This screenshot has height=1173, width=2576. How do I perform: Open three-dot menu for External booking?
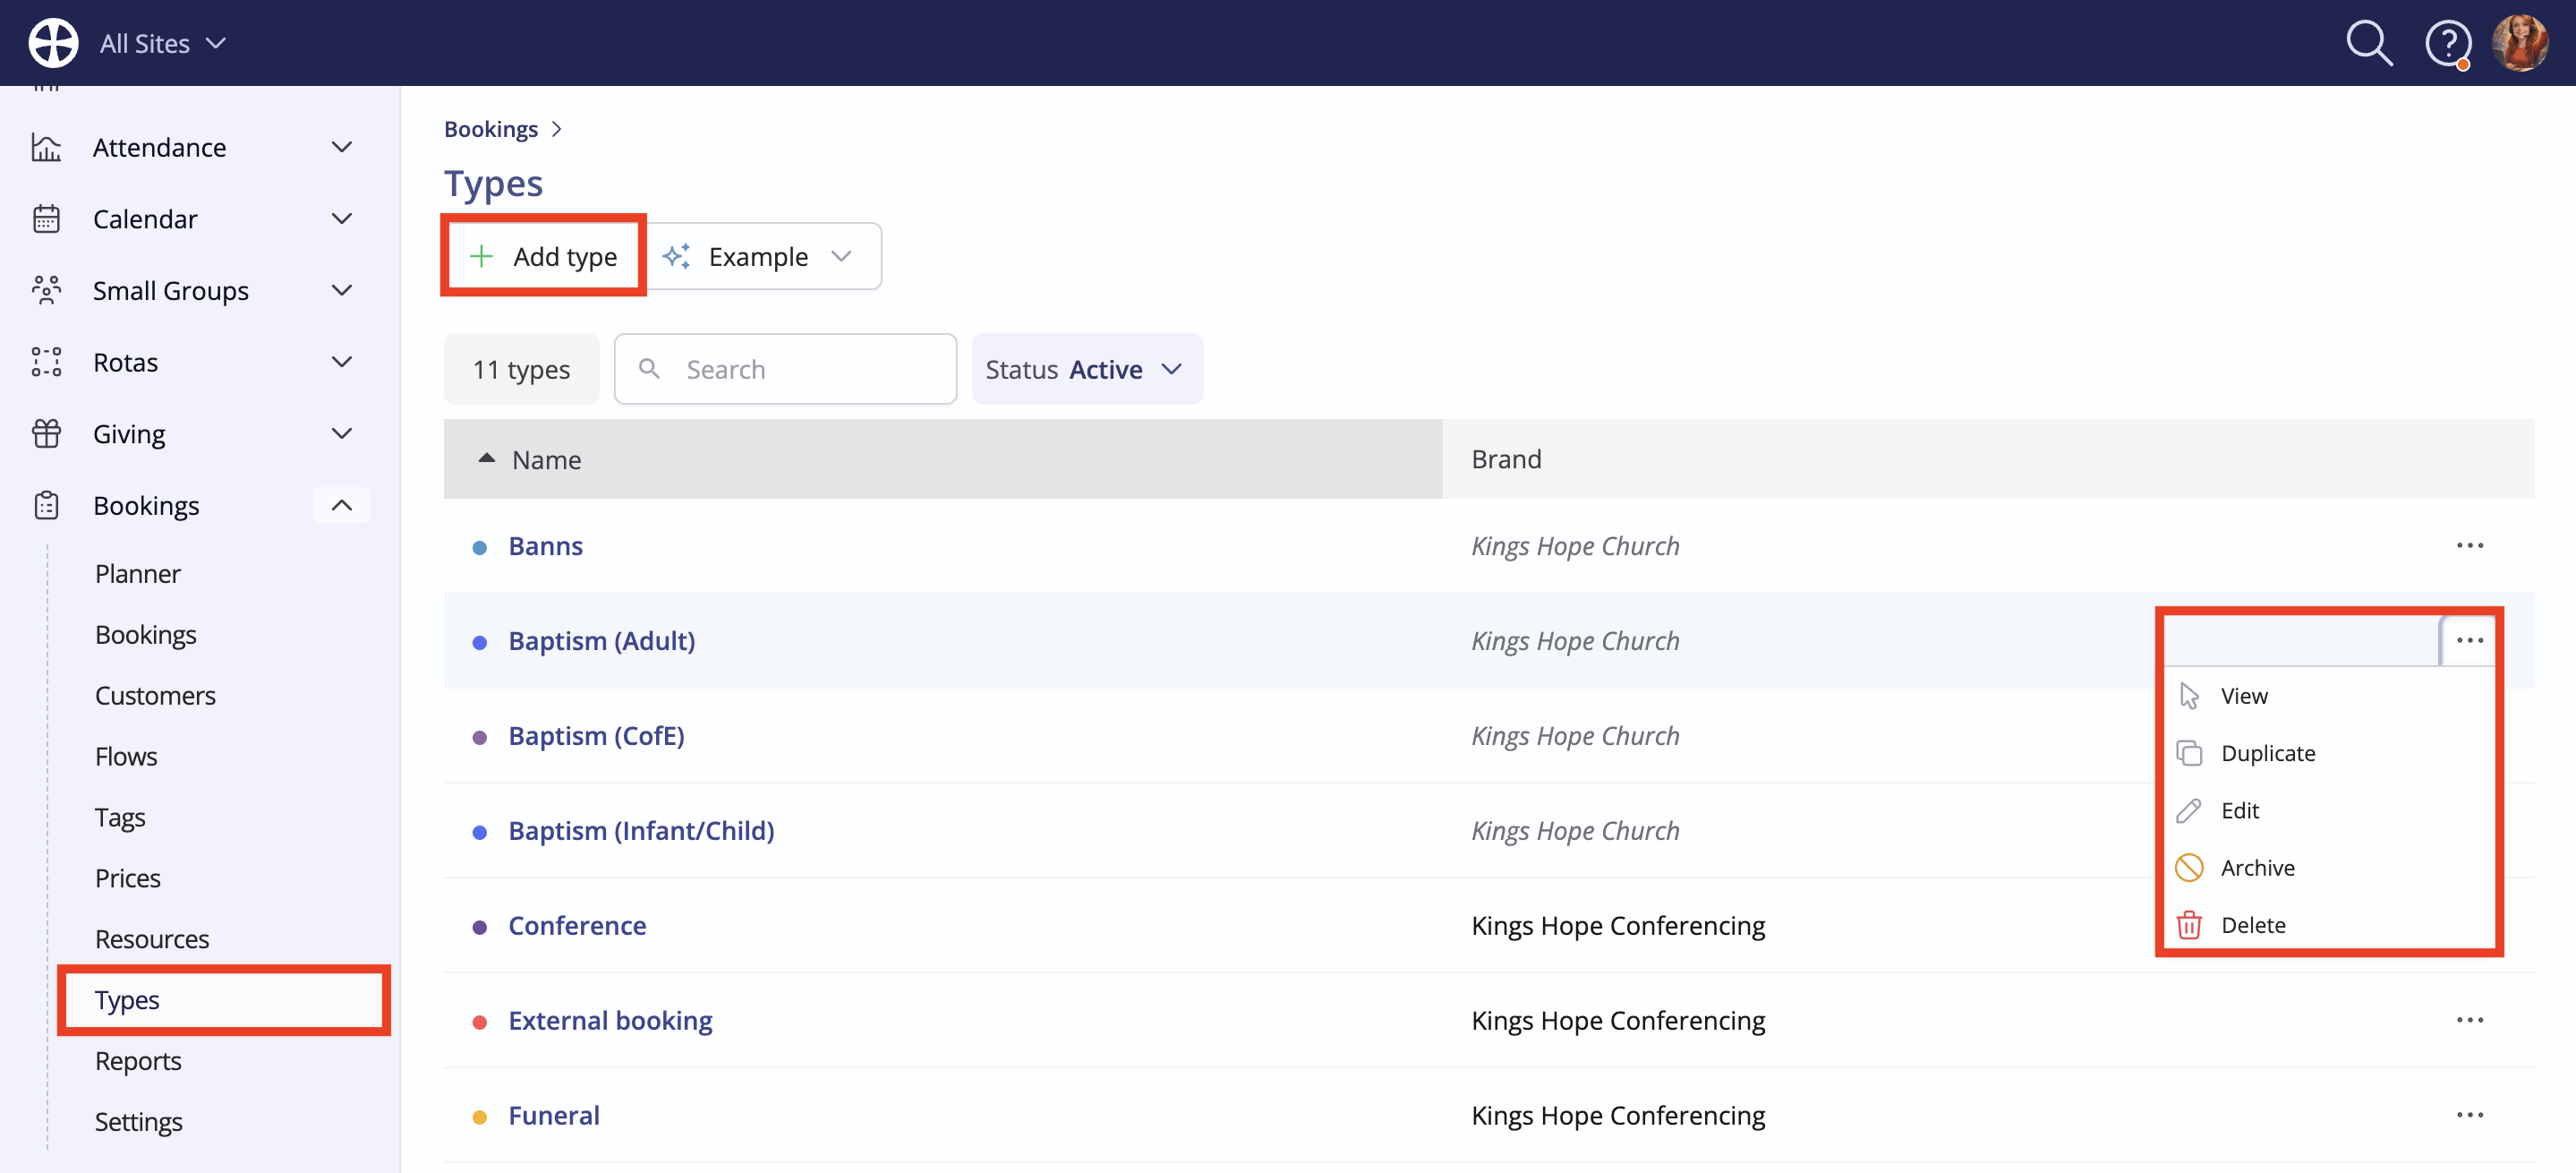(x=2469, y=1019)
